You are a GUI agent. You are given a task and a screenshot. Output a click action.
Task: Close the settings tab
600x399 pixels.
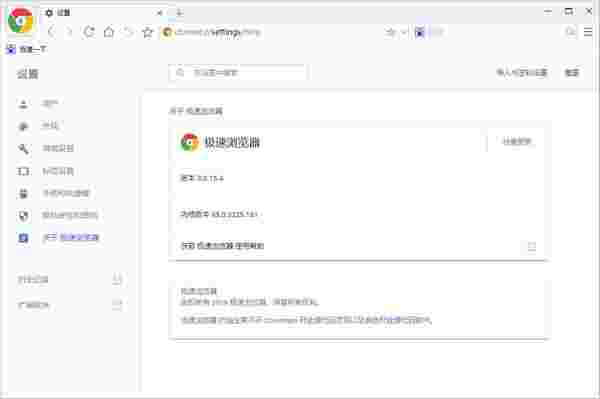click(160, 13)
